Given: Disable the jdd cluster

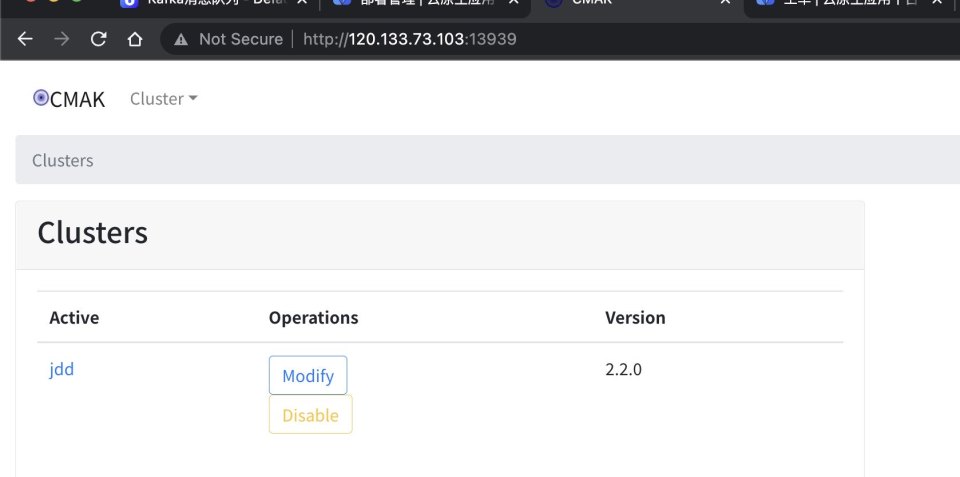Looking at the screenshot, I should coord(310,415).
